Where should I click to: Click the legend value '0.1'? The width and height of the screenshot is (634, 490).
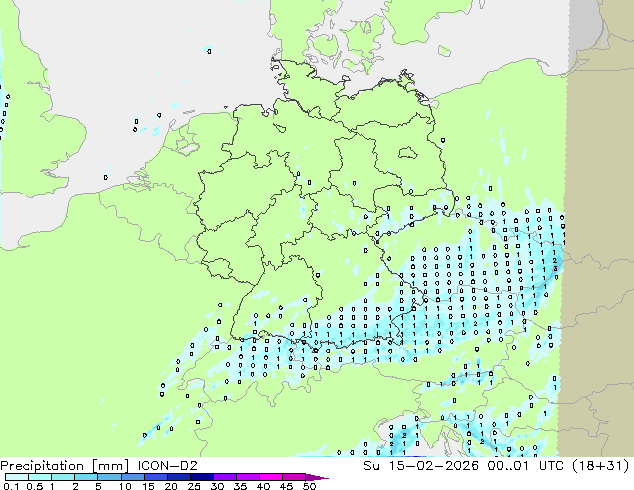point(11,486)
